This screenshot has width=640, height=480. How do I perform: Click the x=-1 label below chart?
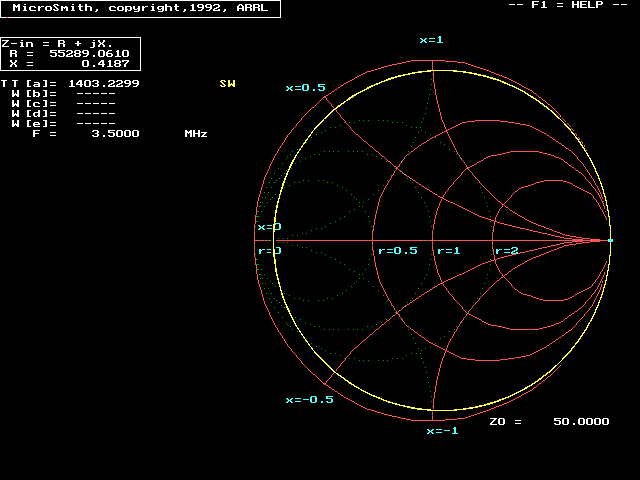coord(441,431)
